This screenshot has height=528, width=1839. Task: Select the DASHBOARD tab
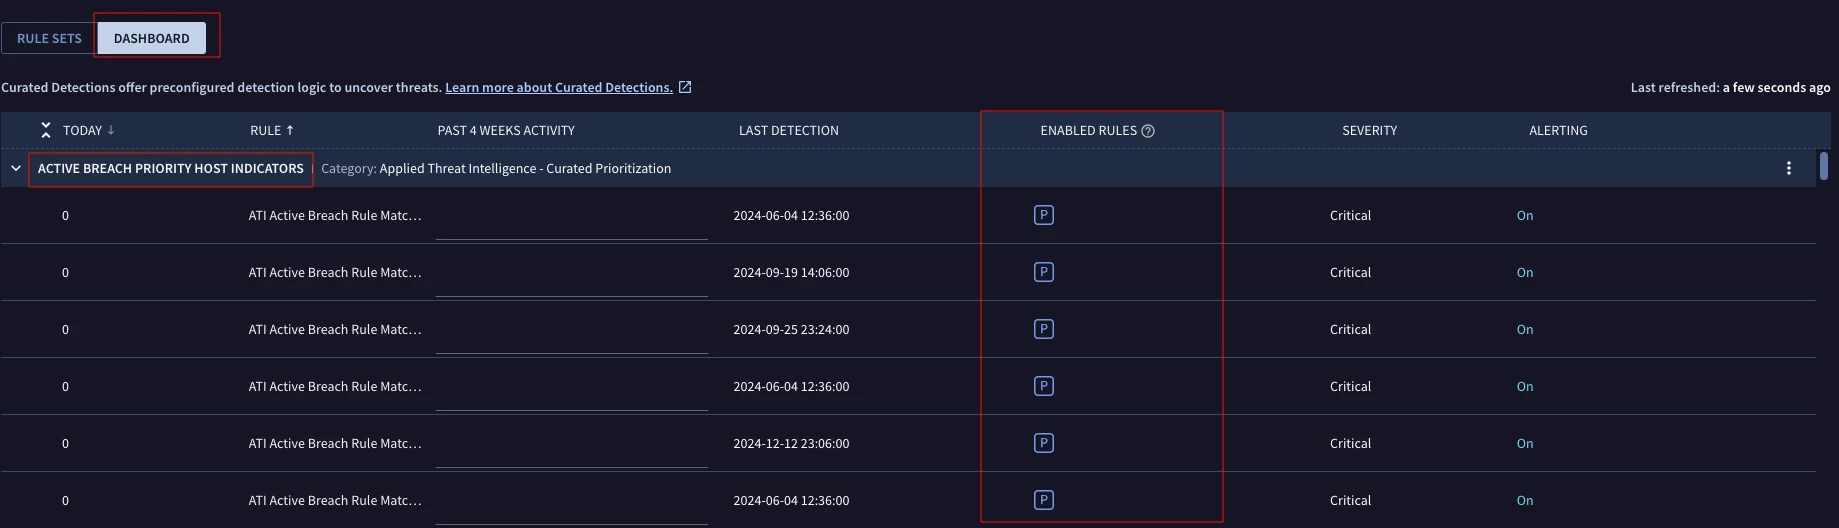pyautogui.click(x=151, y=38)
